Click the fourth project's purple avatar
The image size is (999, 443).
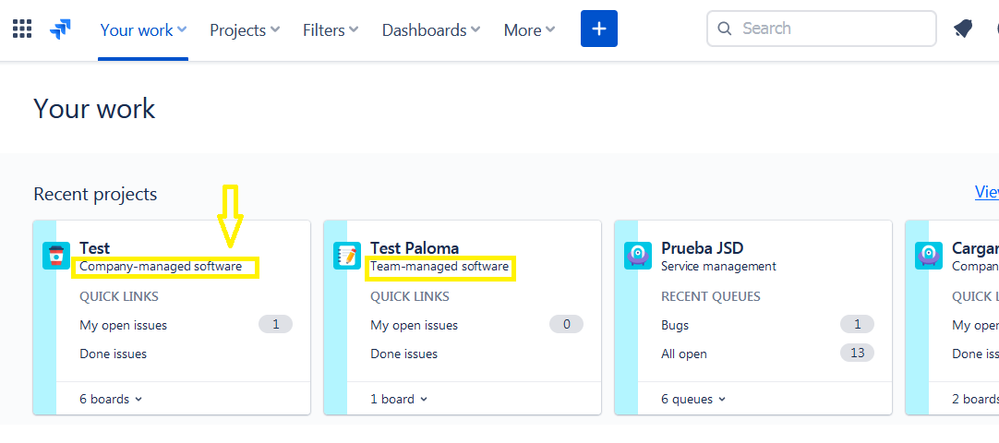click(929, 256)
